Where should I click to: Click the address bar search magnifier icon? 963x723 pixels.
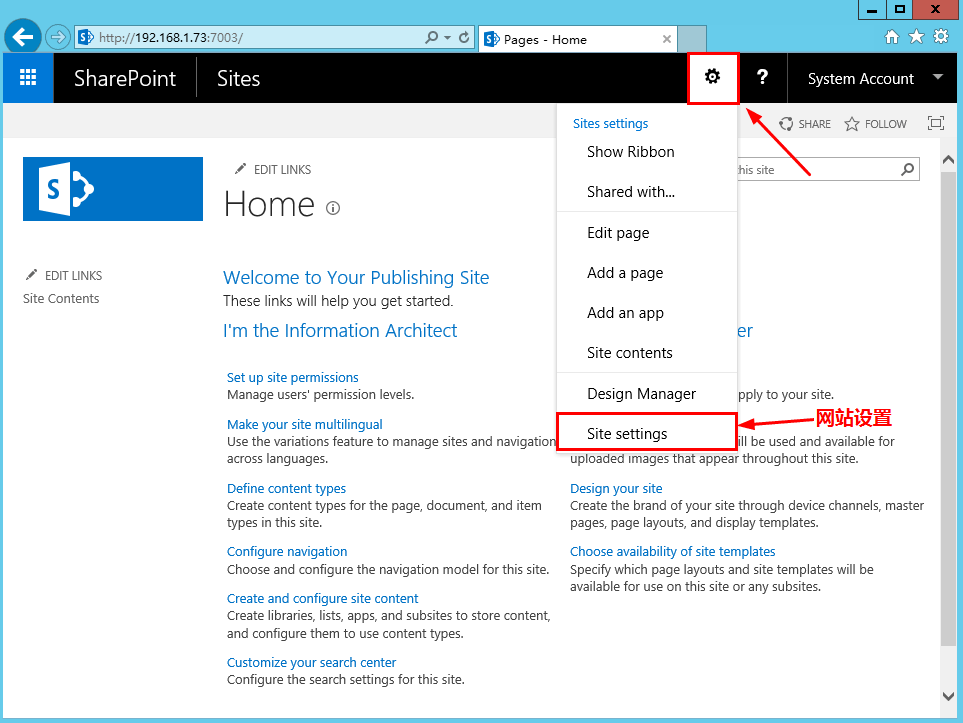coord(432,37)
